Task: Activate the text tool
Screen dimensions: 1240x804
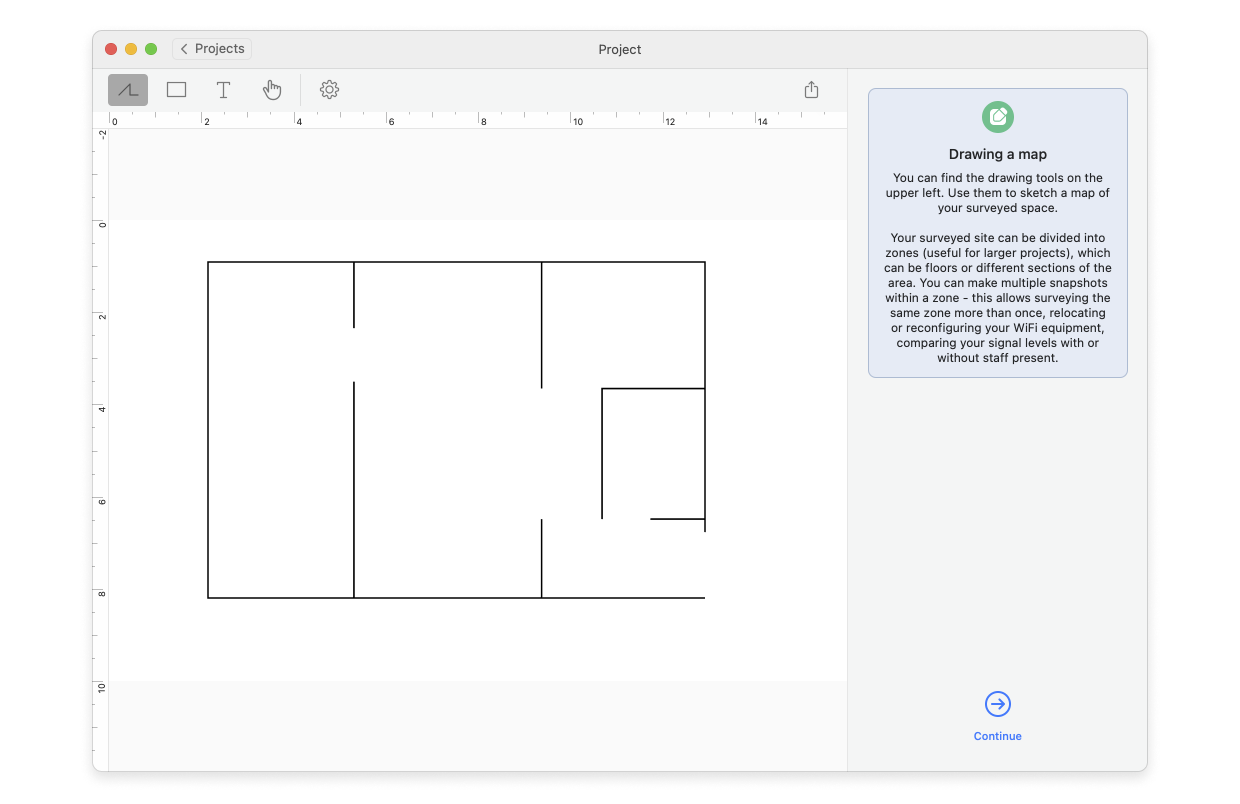Action: (223, 89)
